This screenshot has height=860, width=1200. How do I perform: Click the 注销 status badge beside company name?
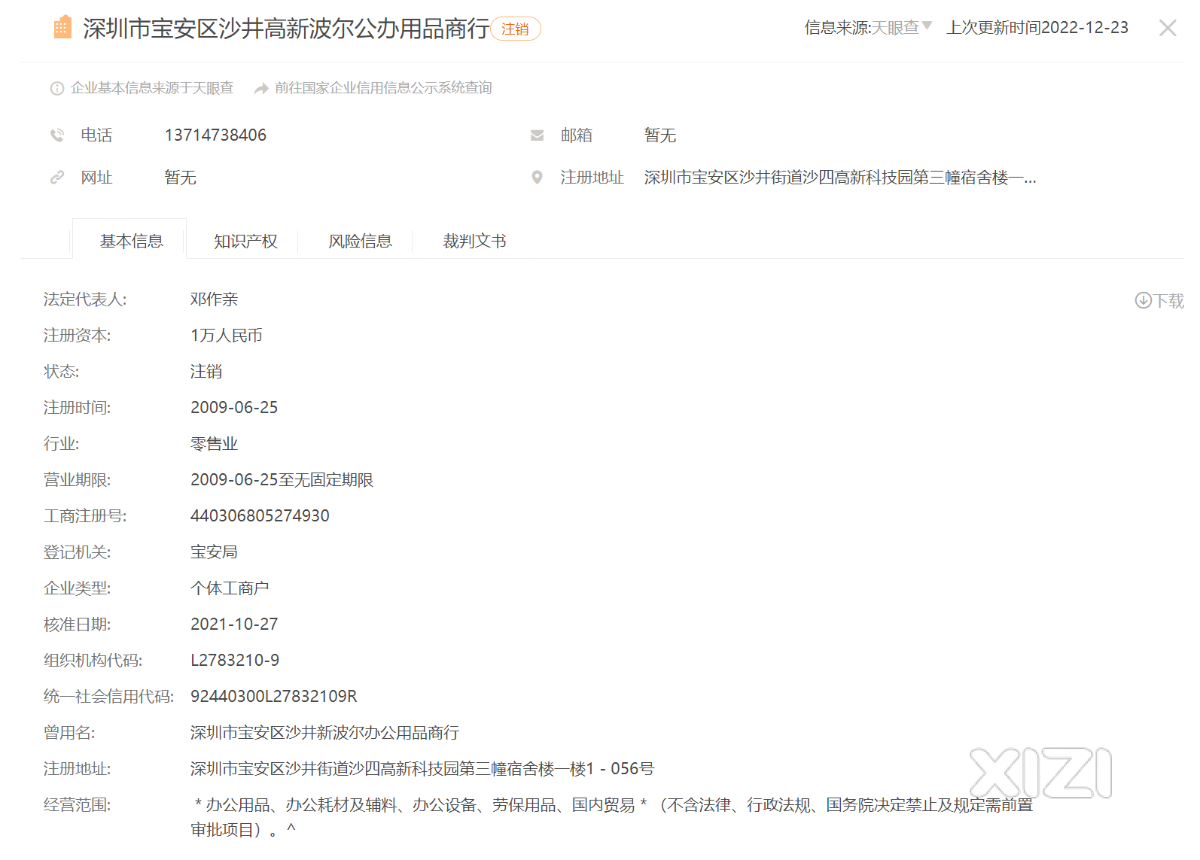516,29
